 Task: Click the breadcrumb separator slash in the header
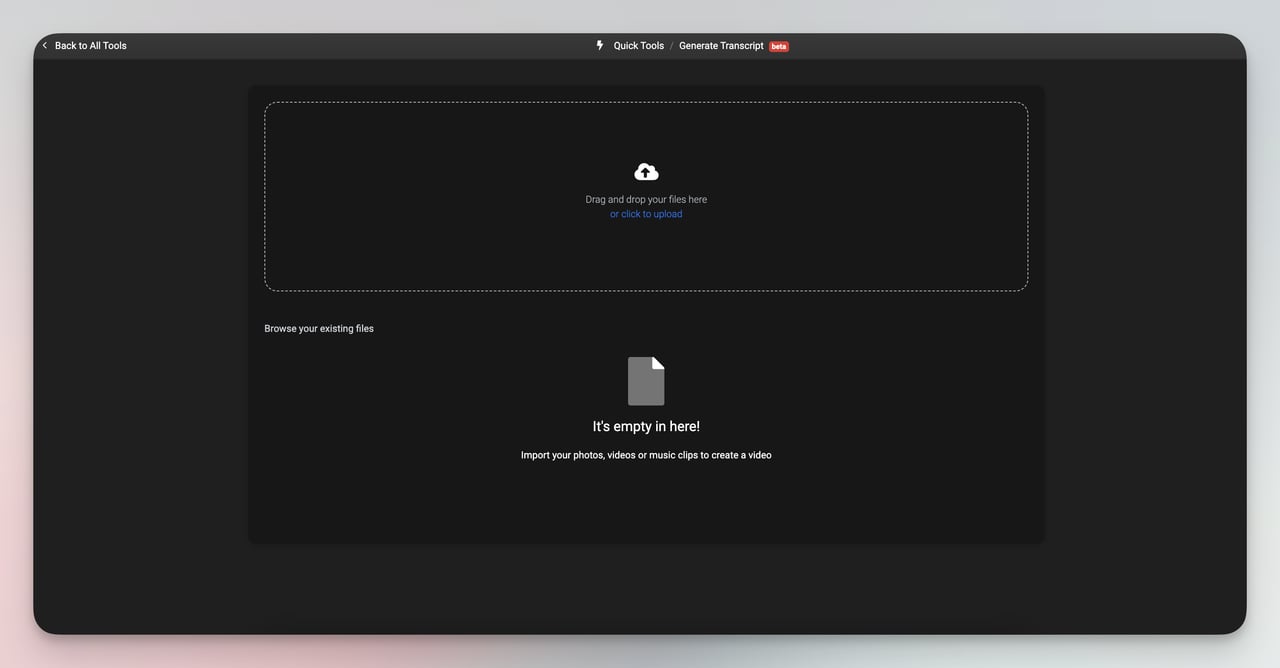point(671,45)
